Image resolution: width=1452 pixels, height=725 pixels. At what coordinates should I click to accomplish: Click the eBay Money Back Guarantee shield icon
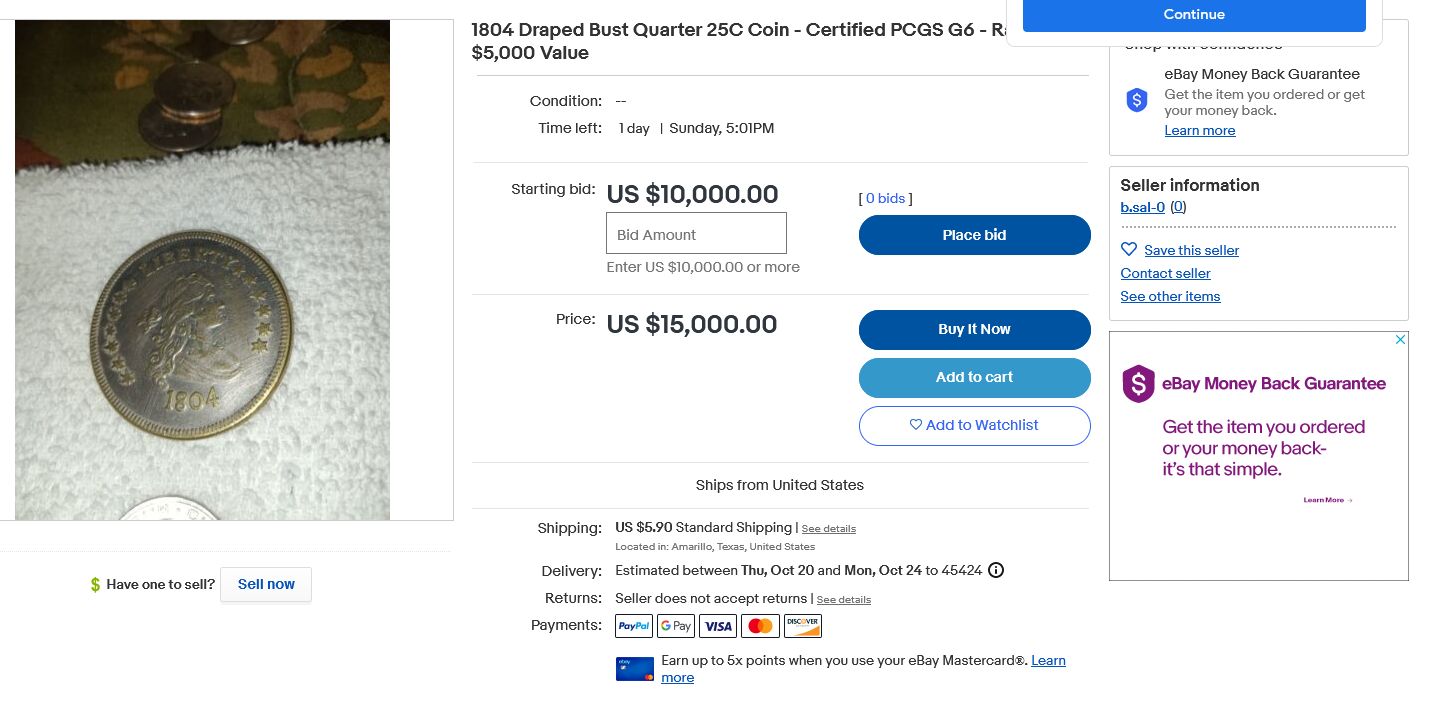click(x=1137, y=100)
